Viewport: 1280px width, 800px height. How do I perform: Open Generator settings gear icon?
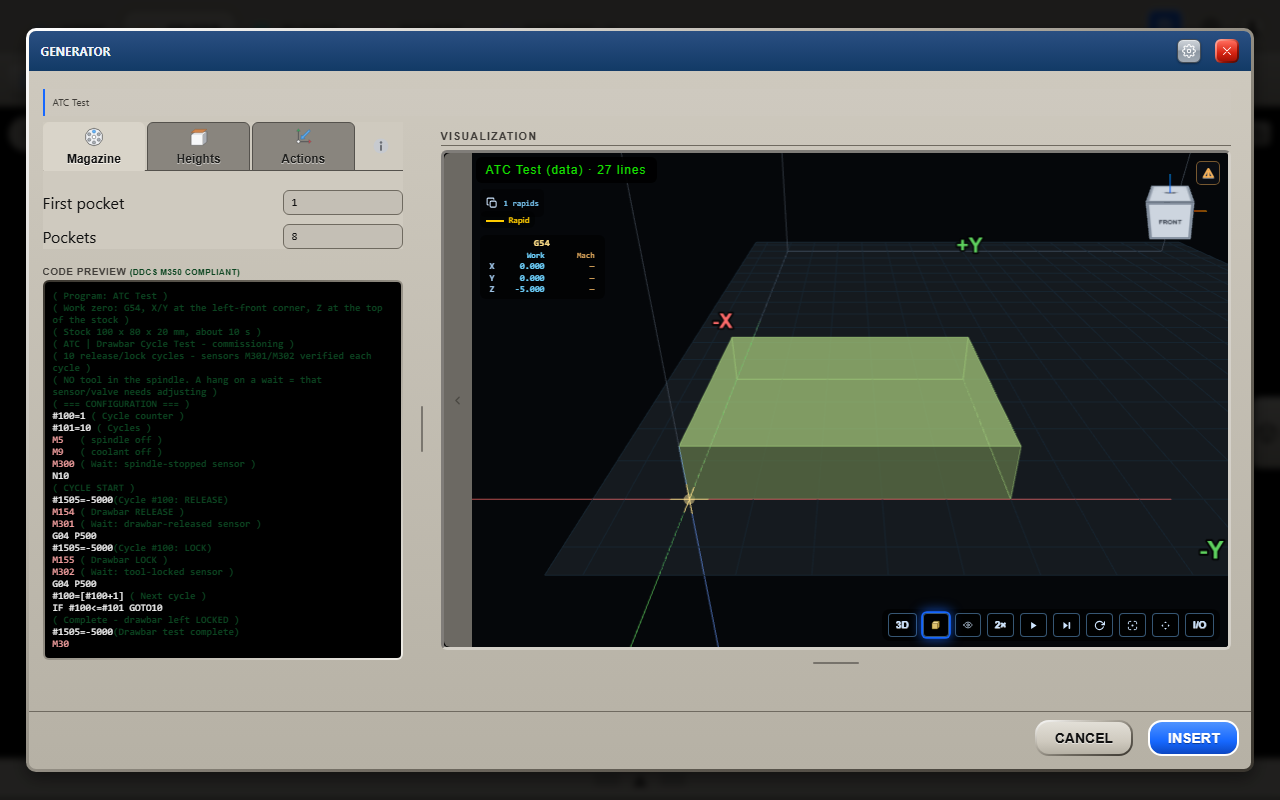1189,51
